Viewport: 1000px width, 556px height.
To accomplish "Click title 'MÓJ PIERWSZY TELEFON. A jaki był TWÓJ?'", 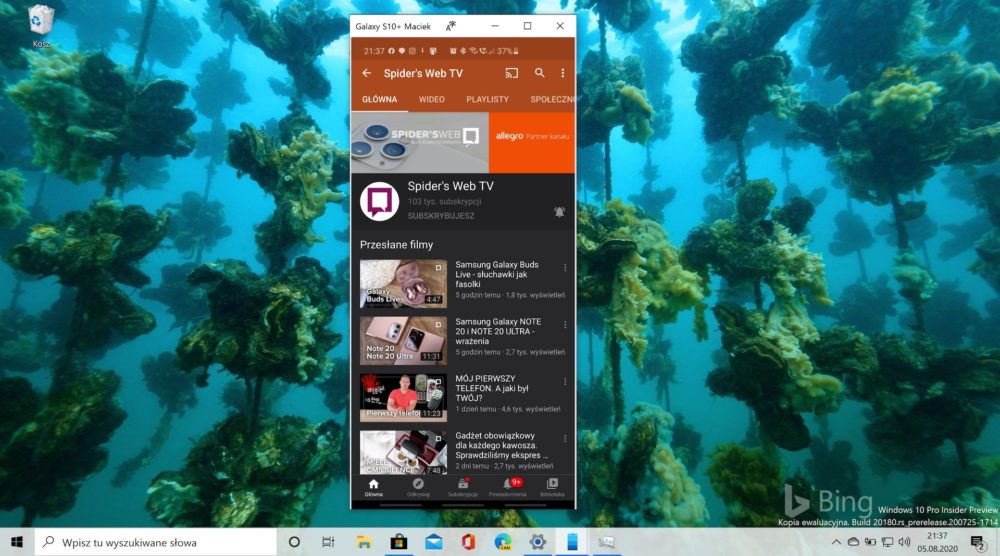I will [492, 388].
